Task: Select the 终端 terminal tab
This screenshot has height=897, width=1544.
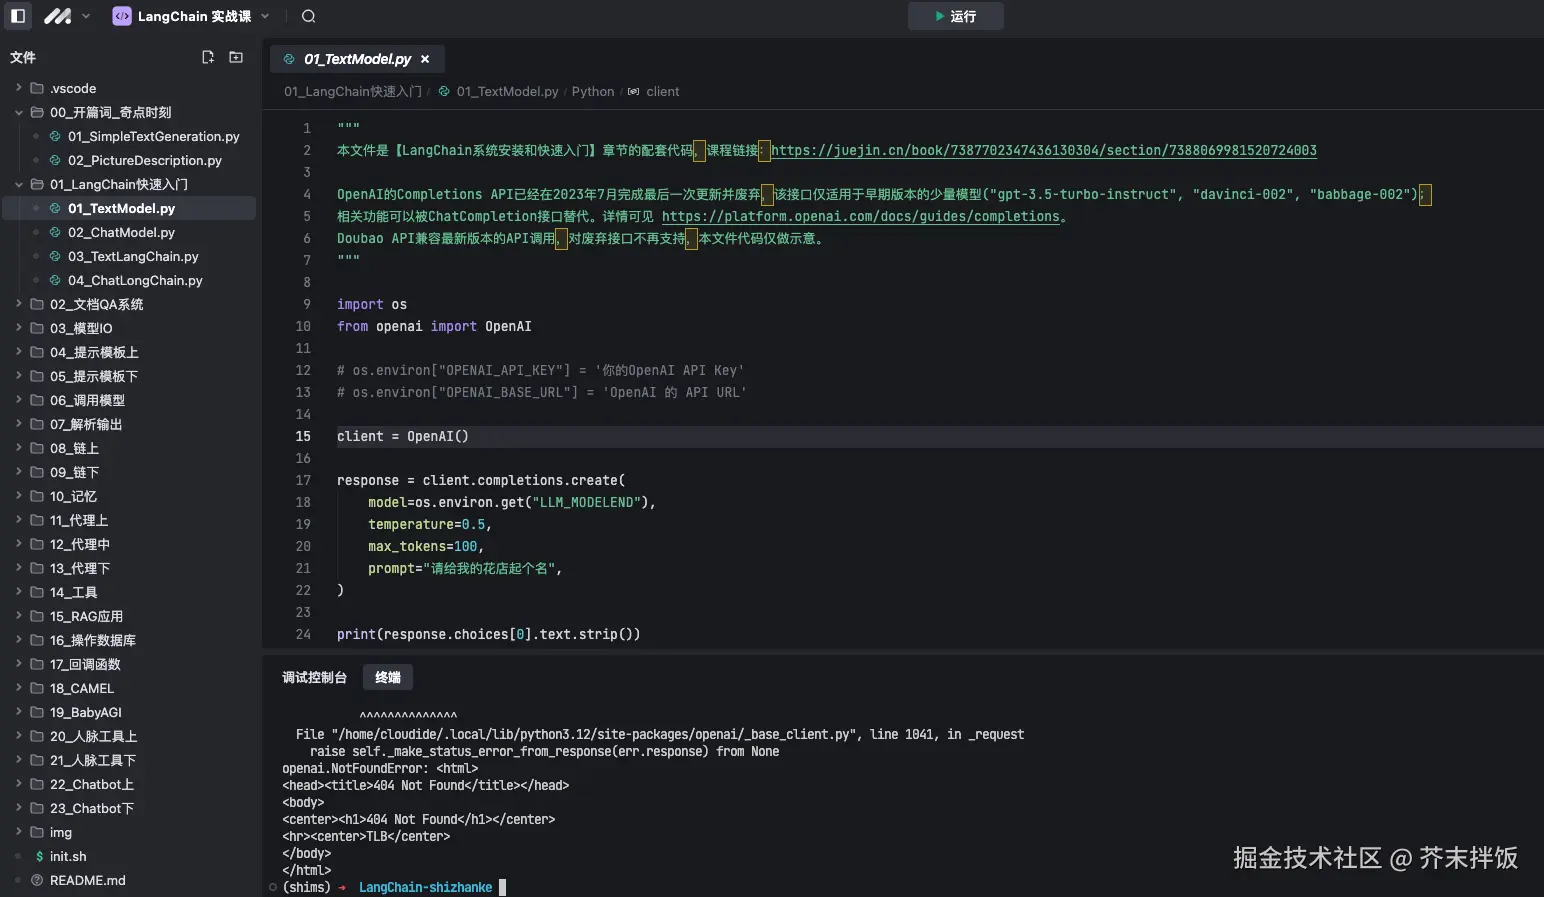Action: [387, 677]
